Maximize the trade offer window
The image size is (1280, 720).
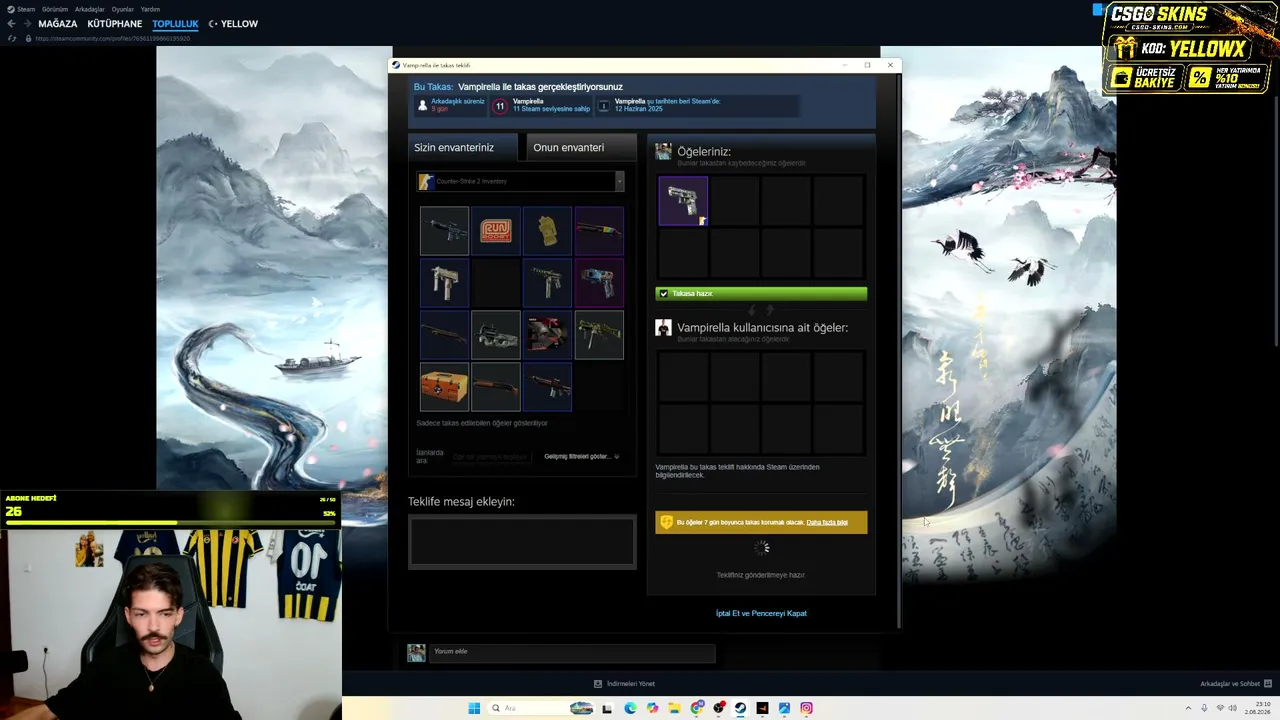coord(867,65)
